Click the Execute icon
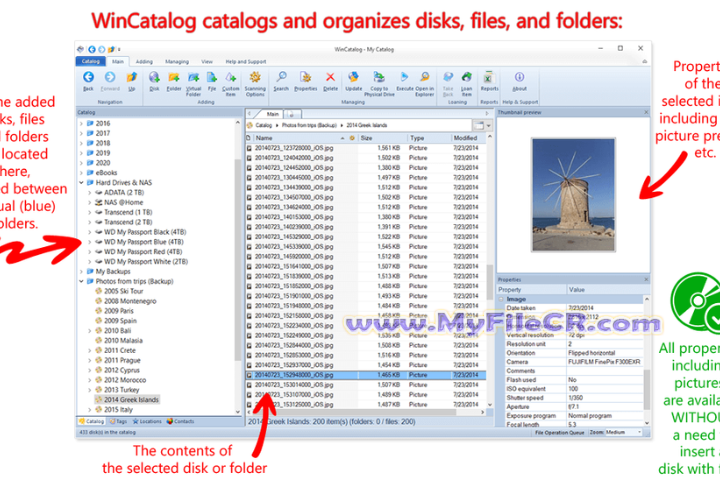Viewport: 720px width, 480px height. pyautogui.click(x=405, y=77)
